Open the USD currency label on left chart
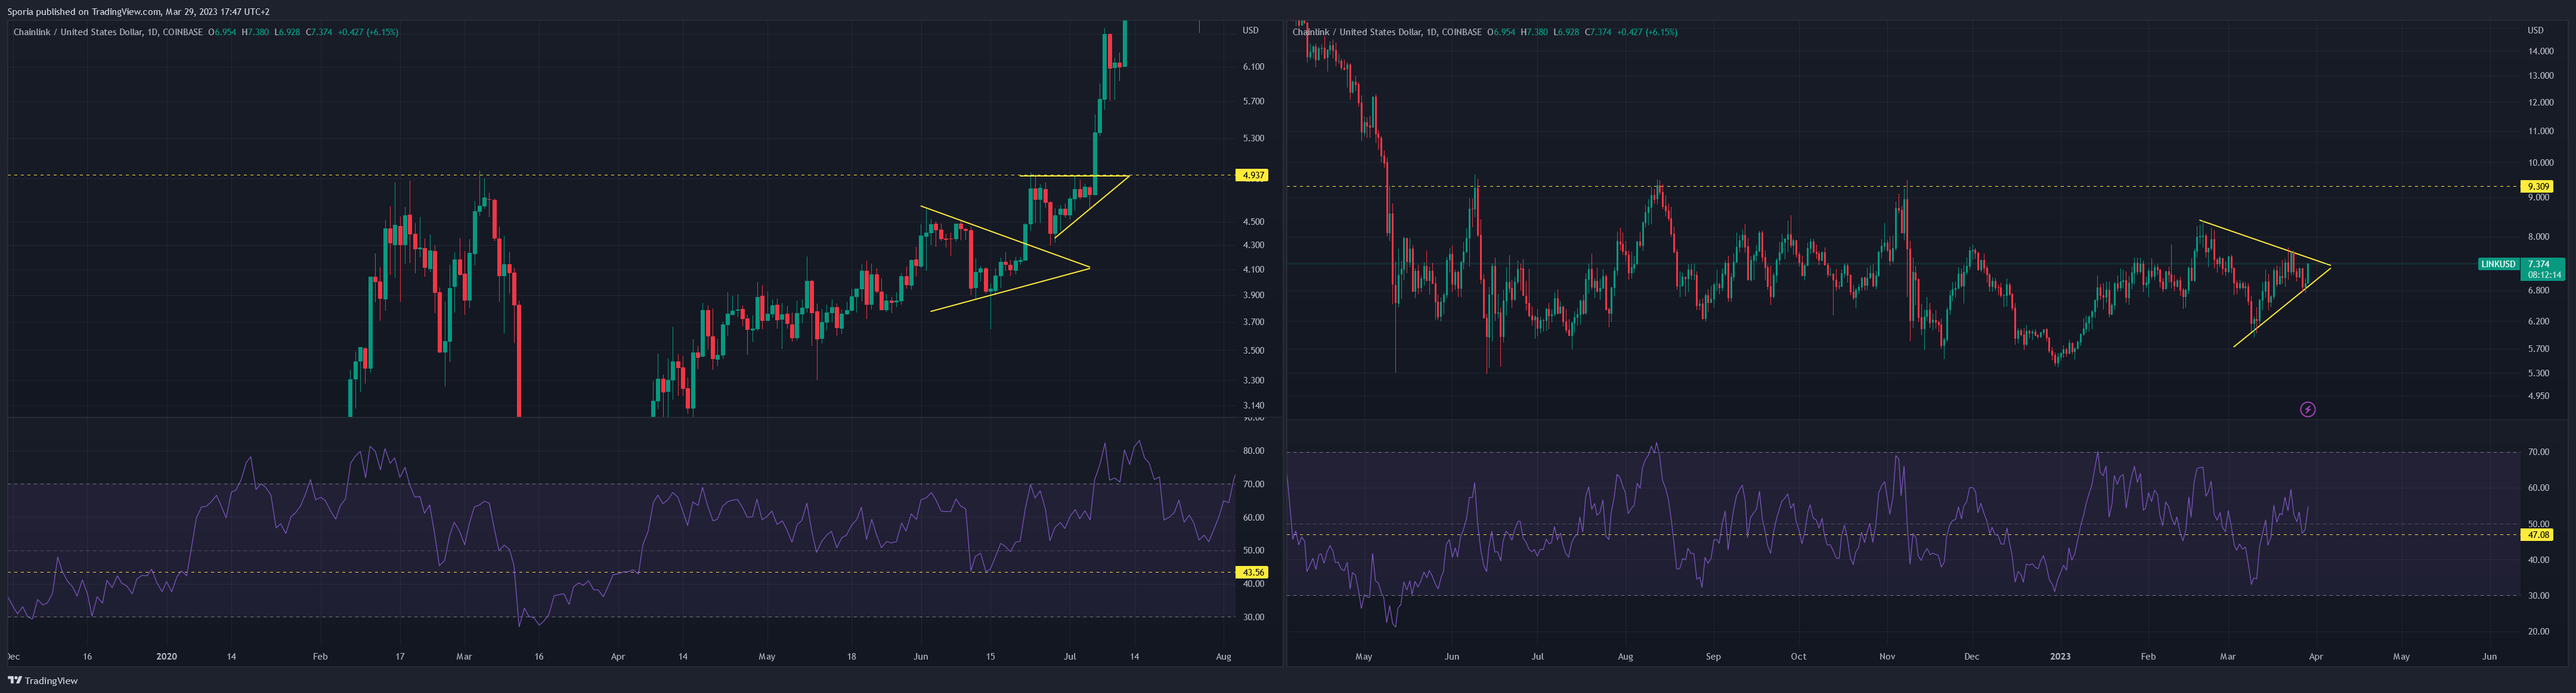This screenshot has width=2576, height=693. pos(1250,31)
